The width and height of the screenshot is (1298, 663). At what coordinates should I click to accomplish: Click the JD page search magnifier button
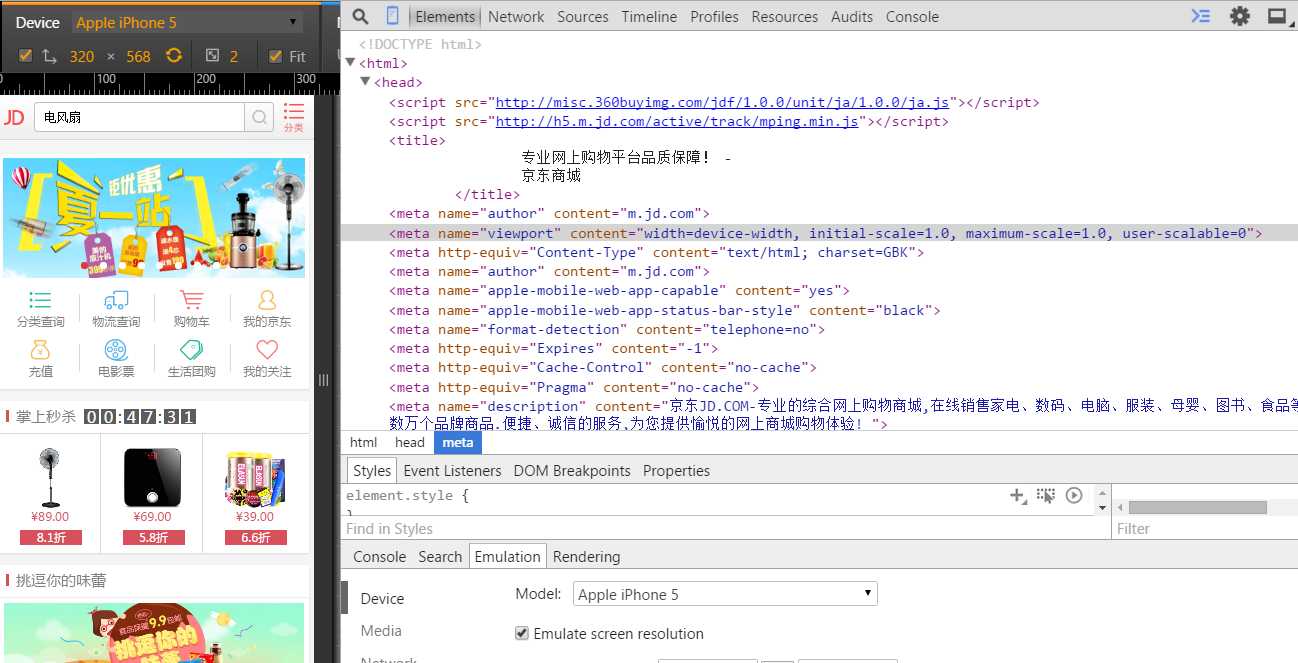(x=260, y=118)
